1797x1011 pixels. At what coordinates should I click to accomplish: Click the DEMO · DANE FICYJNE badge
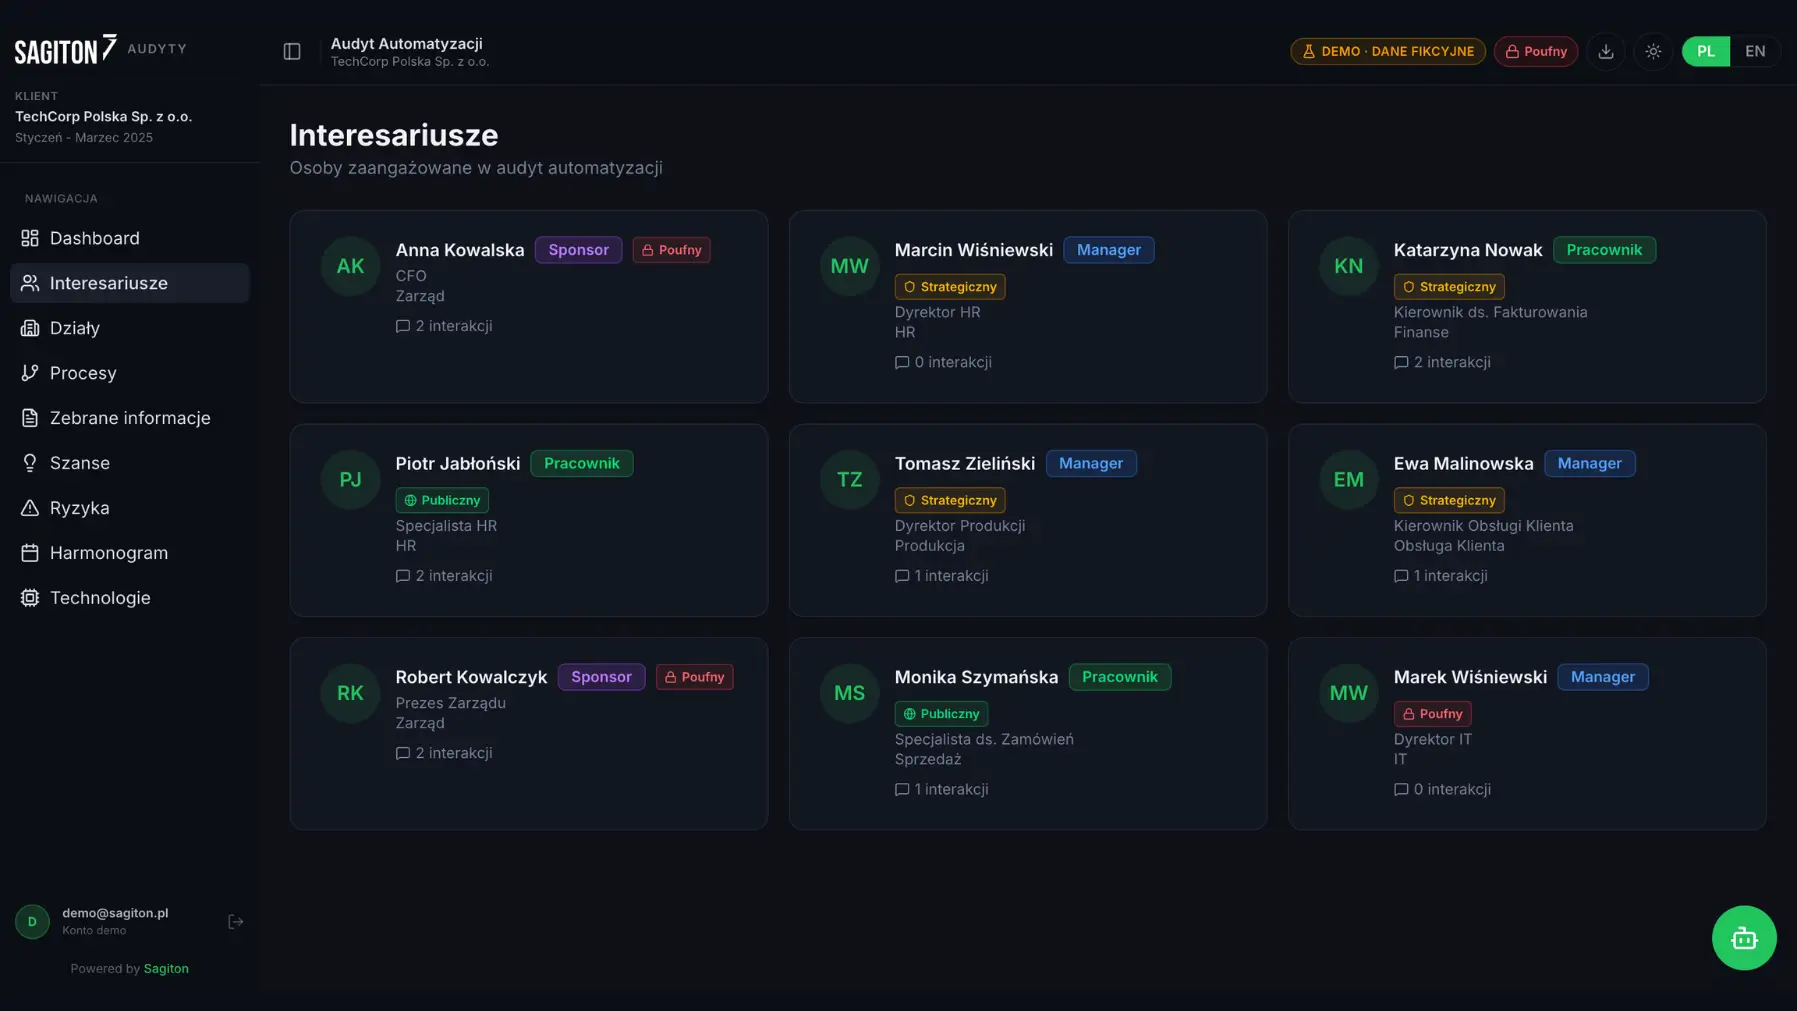[1387, 51]
